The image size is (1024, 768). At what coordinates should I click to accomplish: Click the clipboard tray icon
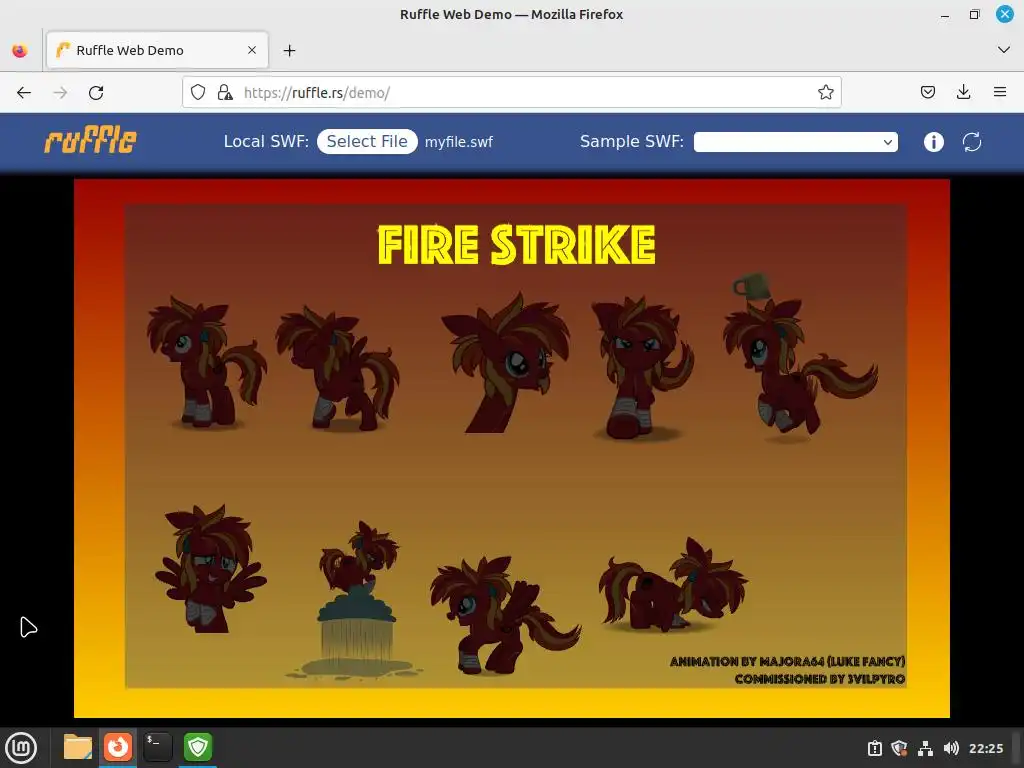pyautogui.click(x=874, y=748)
